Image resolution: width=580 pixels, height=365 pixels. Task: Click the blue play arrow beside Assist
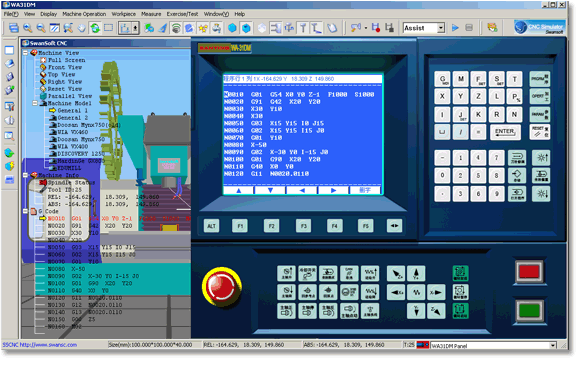coord(455,28)
